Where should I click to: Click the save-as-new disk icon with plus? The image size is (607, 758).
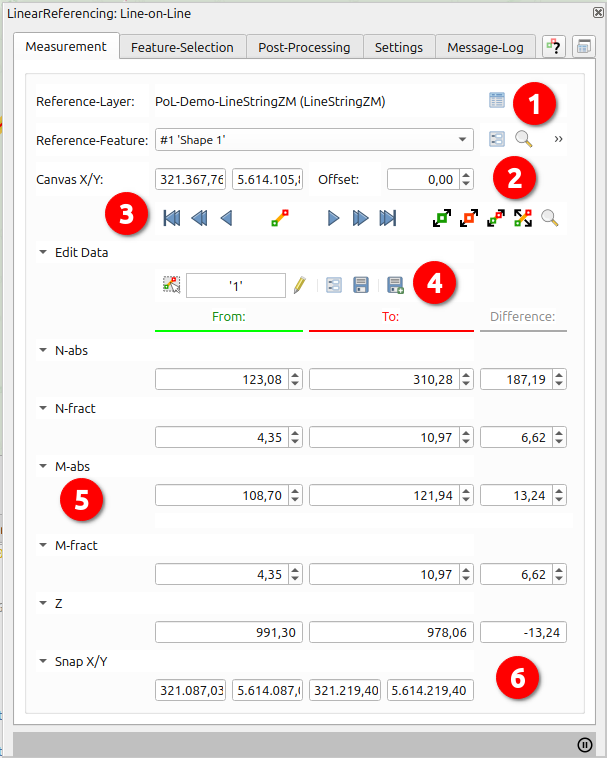pyautogui.click(x=394, y=286)
